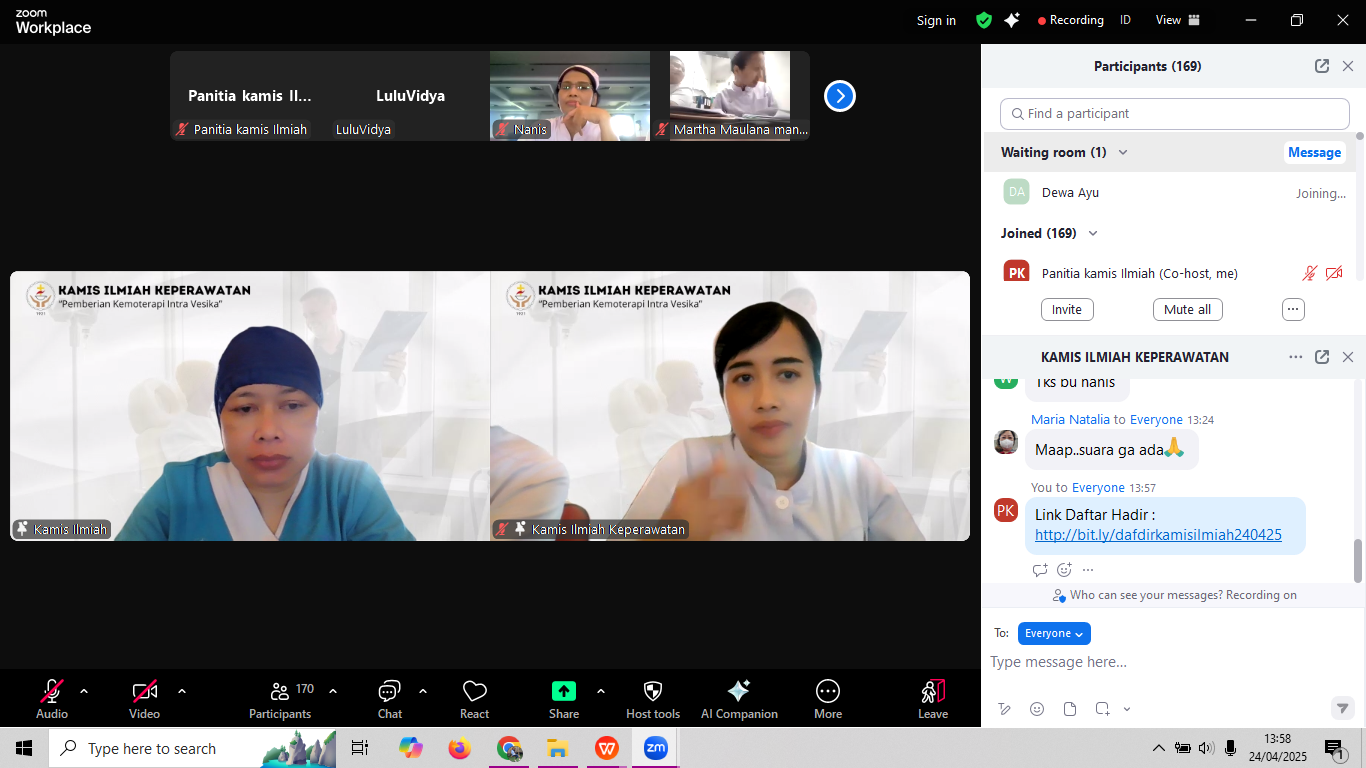Open the View menu
Image resolution: width=1366 pixels, height=768 pixels.
click(x=1177, y=20)
